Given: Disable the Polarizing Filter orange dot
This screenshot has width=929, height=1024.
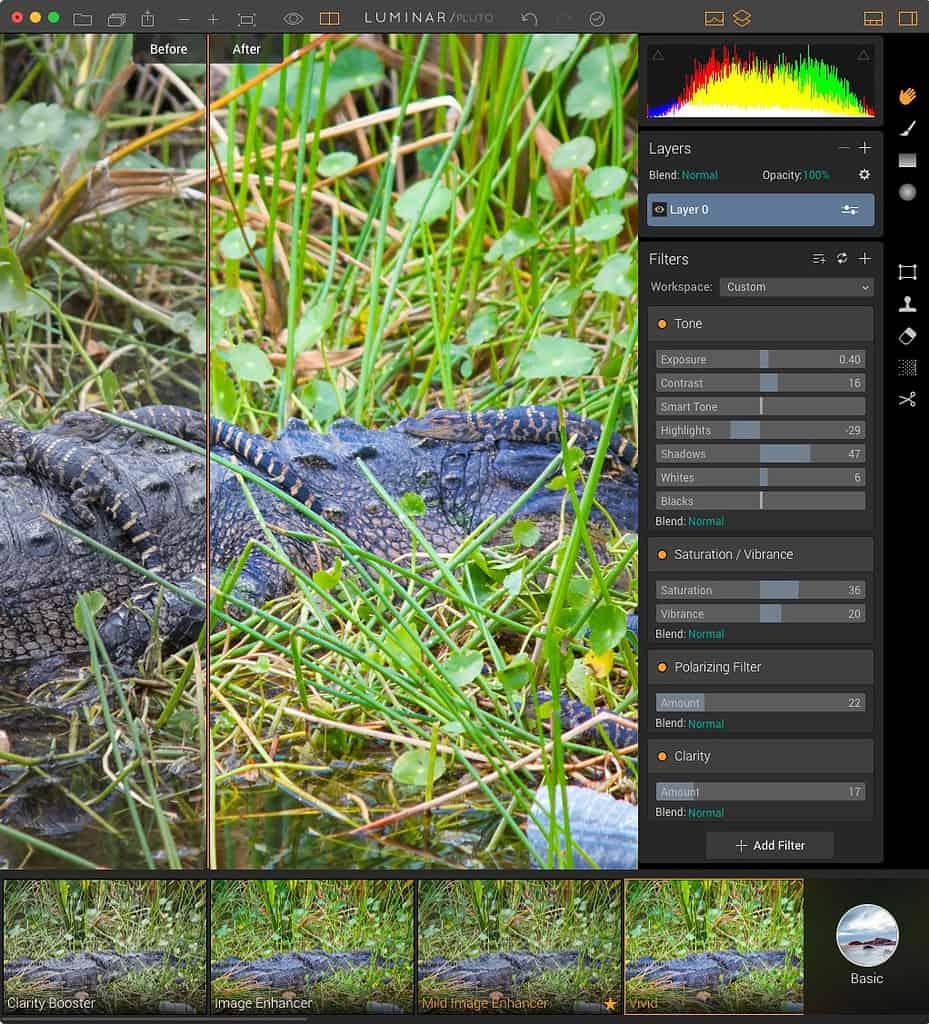Looking at the screenshot, I should 662,667.
